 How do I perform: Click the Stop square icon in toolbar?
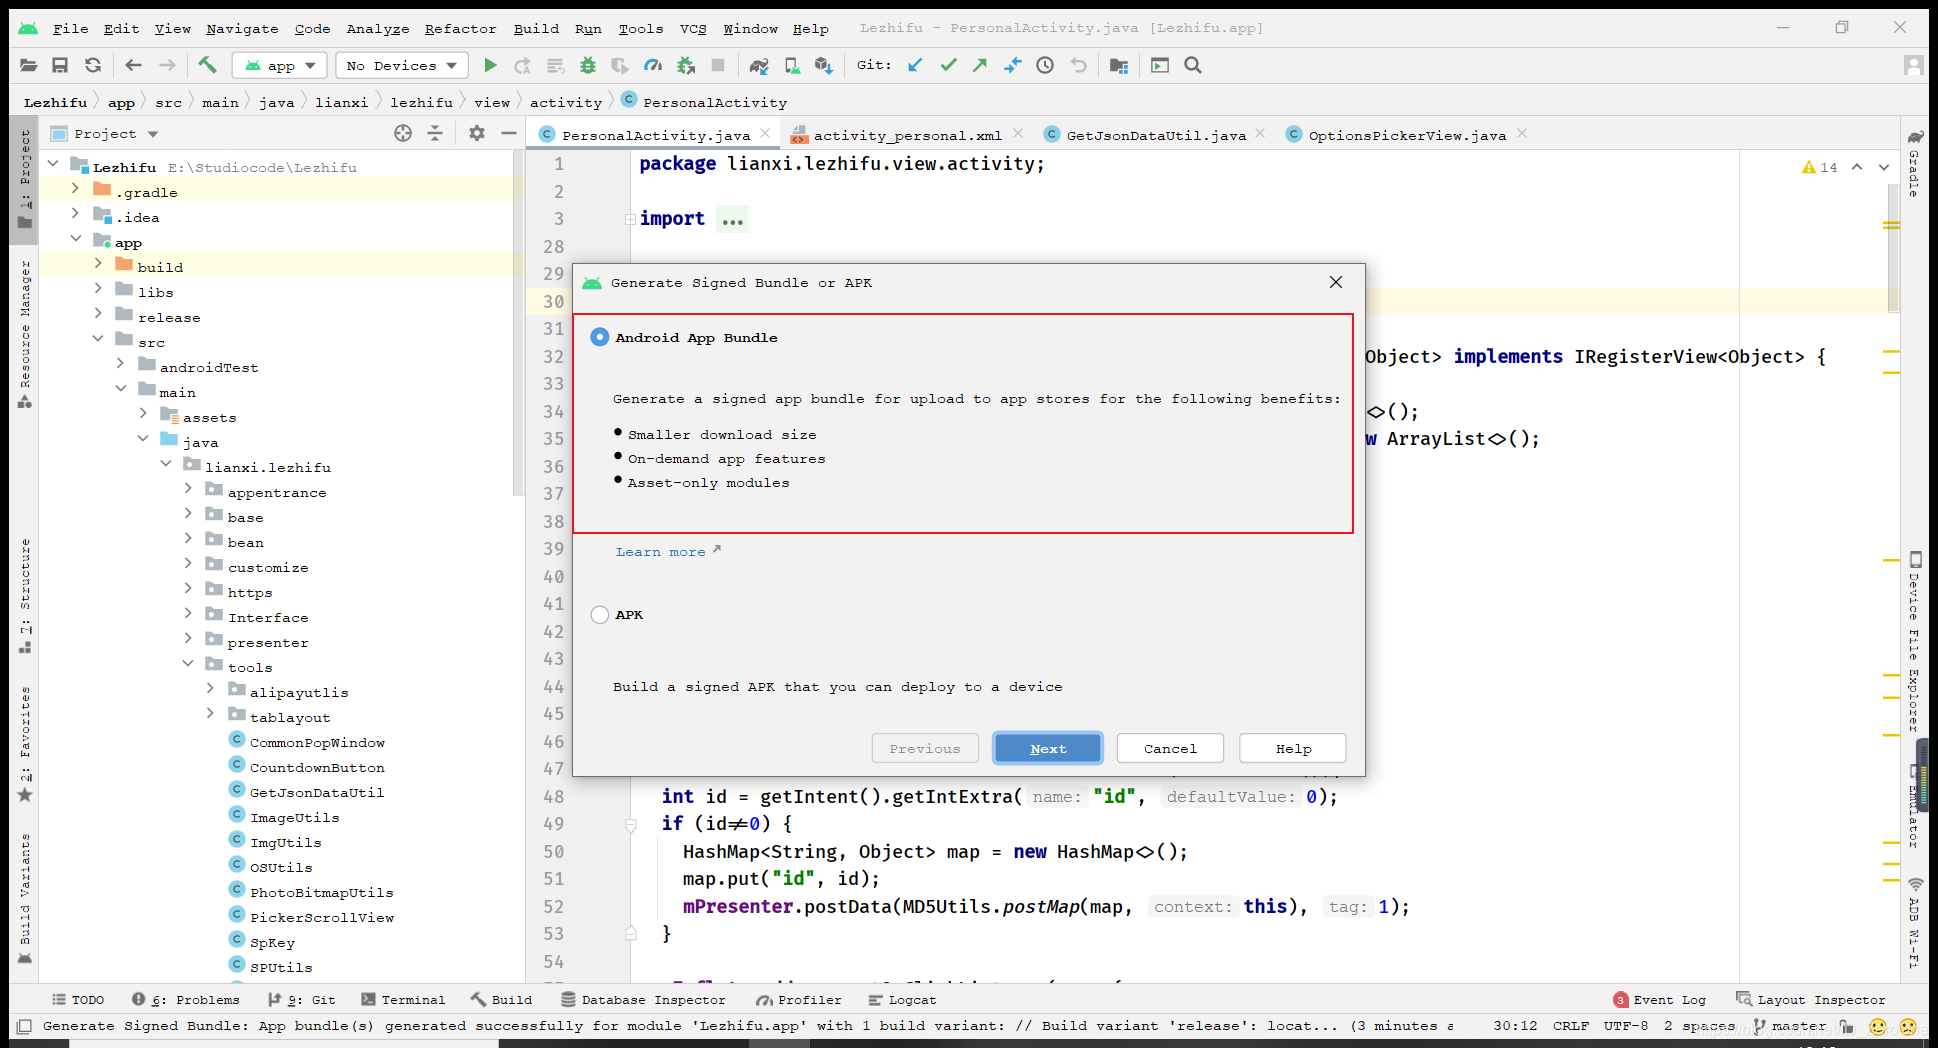[718, 66]
